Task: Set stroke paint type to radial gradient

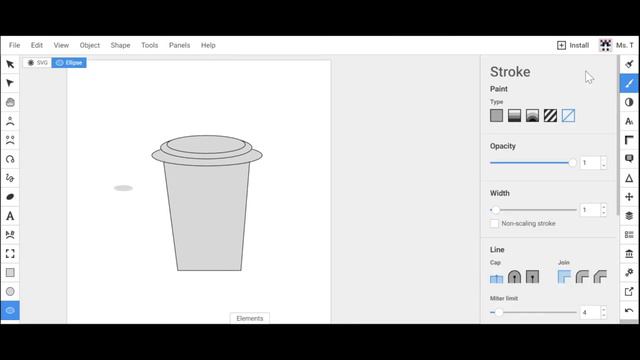Action: click(x=532, y=116)
